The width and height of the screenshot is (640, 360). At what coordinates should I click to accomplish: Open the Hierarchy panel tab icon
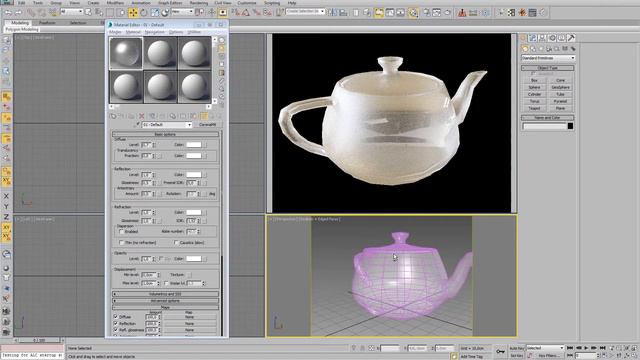click(542, 38)
